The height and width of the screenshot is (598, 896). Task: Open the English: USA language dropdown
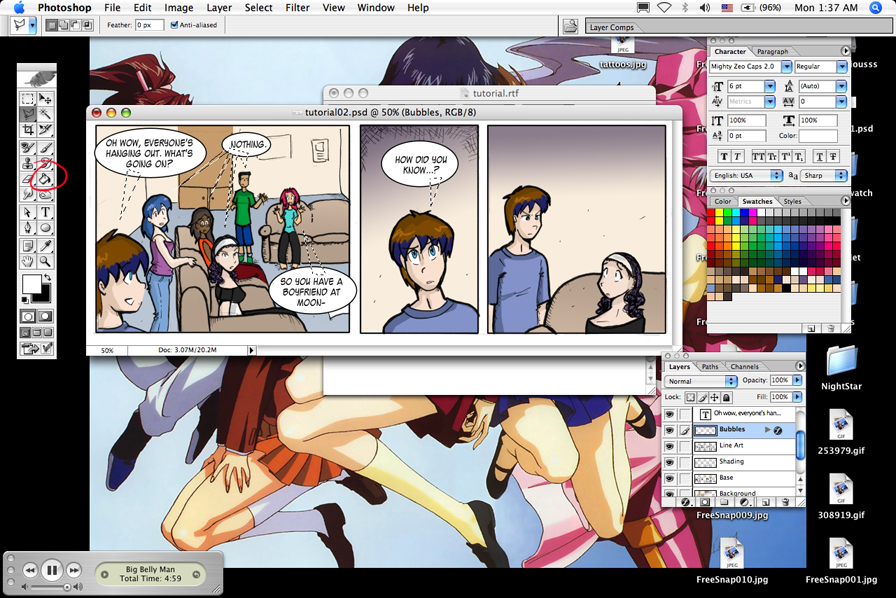tap(746, 176)
